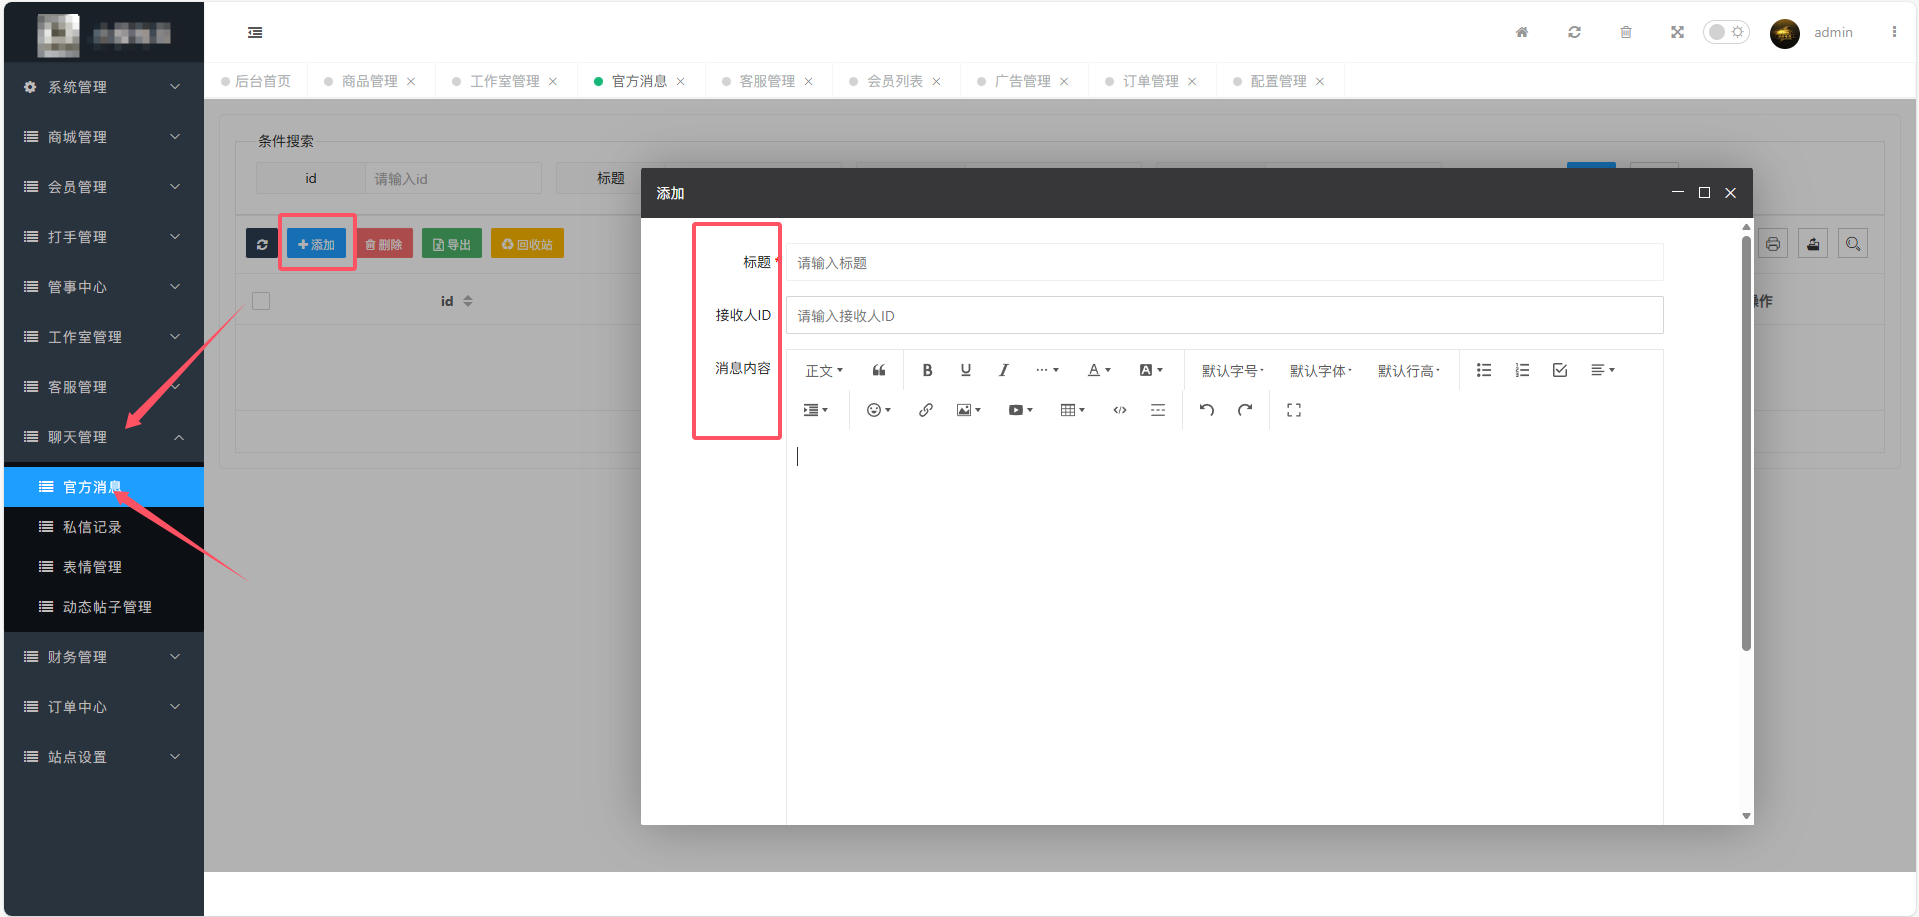The width and height of the screenshot is (1919, 917).
Task: Undo the last edit in editor
Action: [1207, 410]
